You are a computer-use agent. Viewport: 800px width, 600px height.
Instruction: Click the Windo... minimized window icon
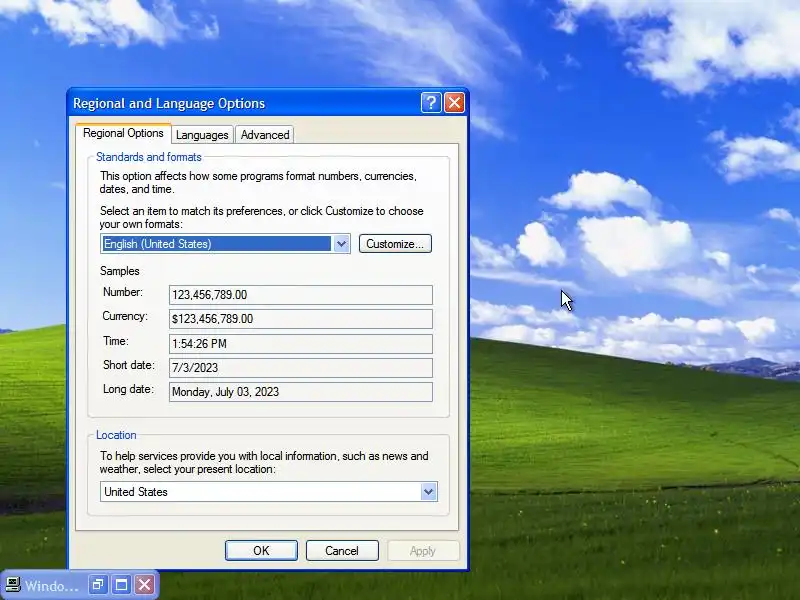tap(13, 585)
